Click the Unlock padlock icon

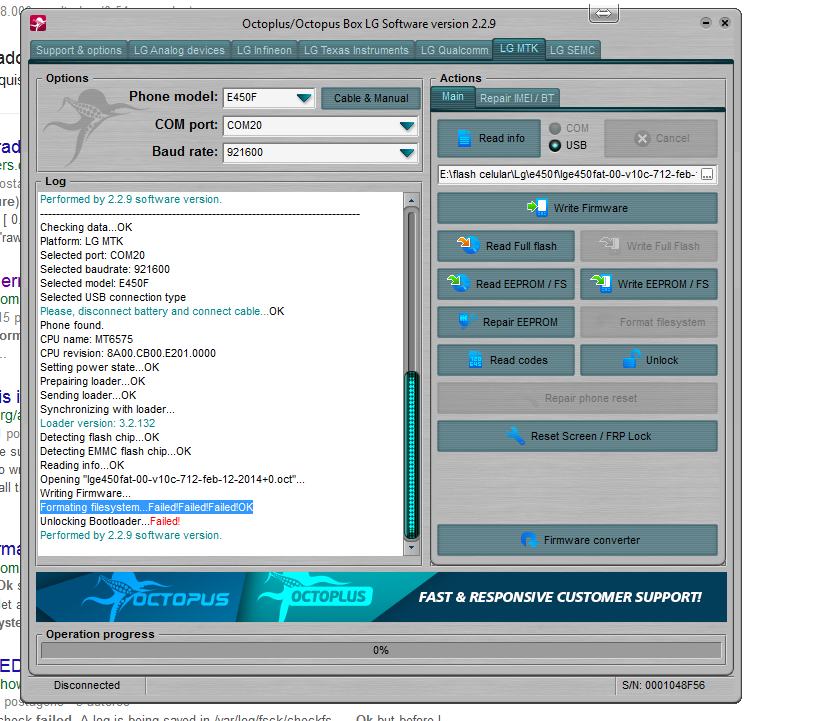point(632,359)
